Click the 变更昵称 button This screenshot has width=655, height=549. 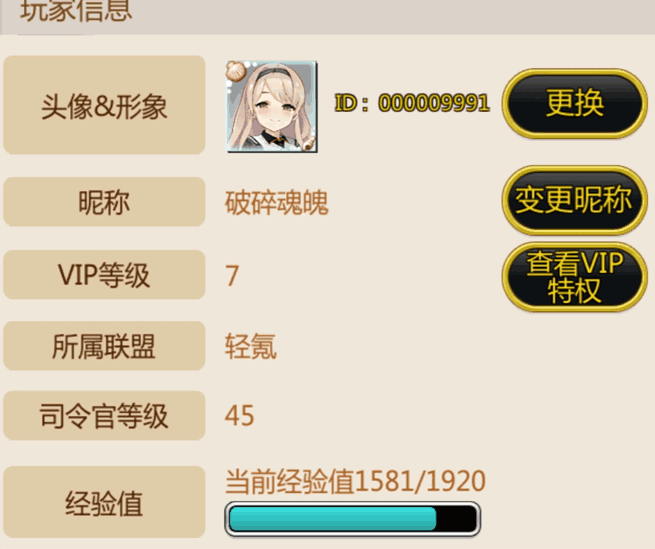click(x=575, y=200)
